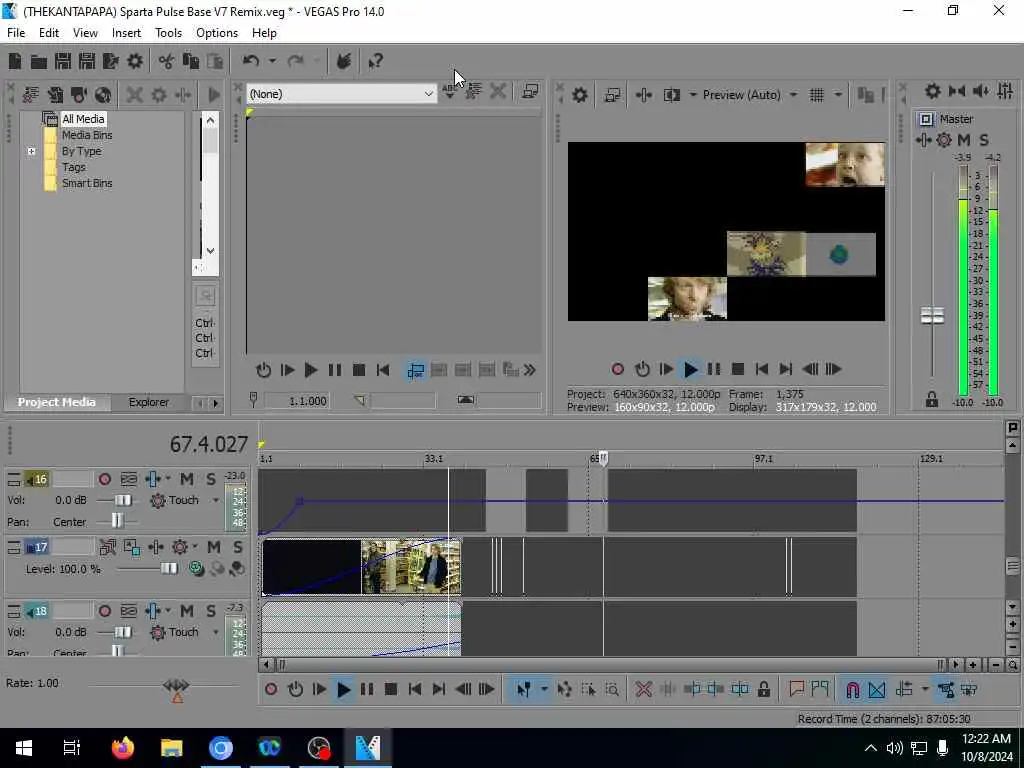The width and height of the screenshot is (1024, 768).
Task: Open Project Properties gear in main toolbar
Action: click(x=135, y=61)
